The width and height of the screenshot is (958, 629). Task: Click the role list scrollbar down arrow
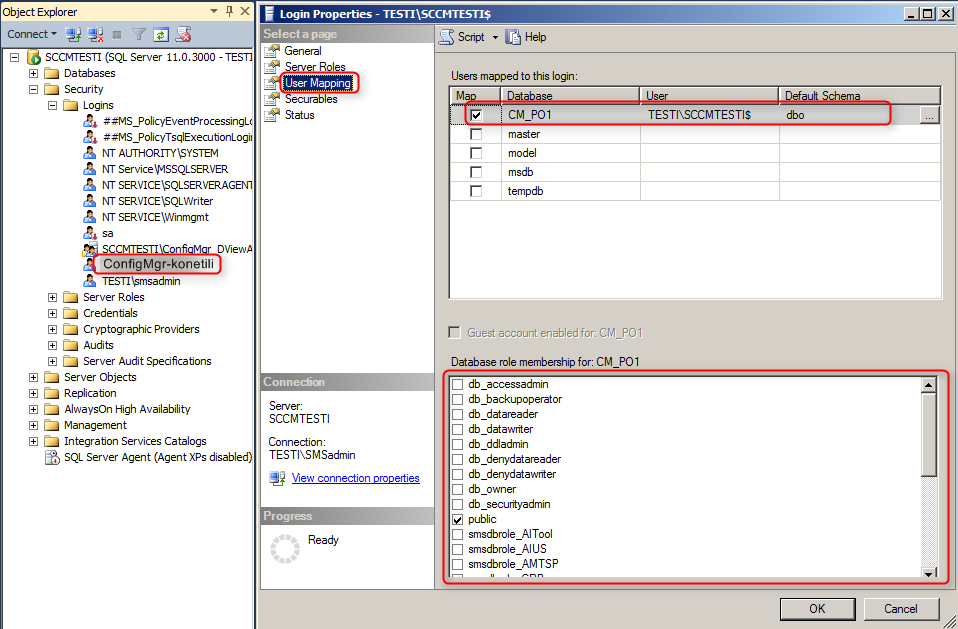(929, 573)
